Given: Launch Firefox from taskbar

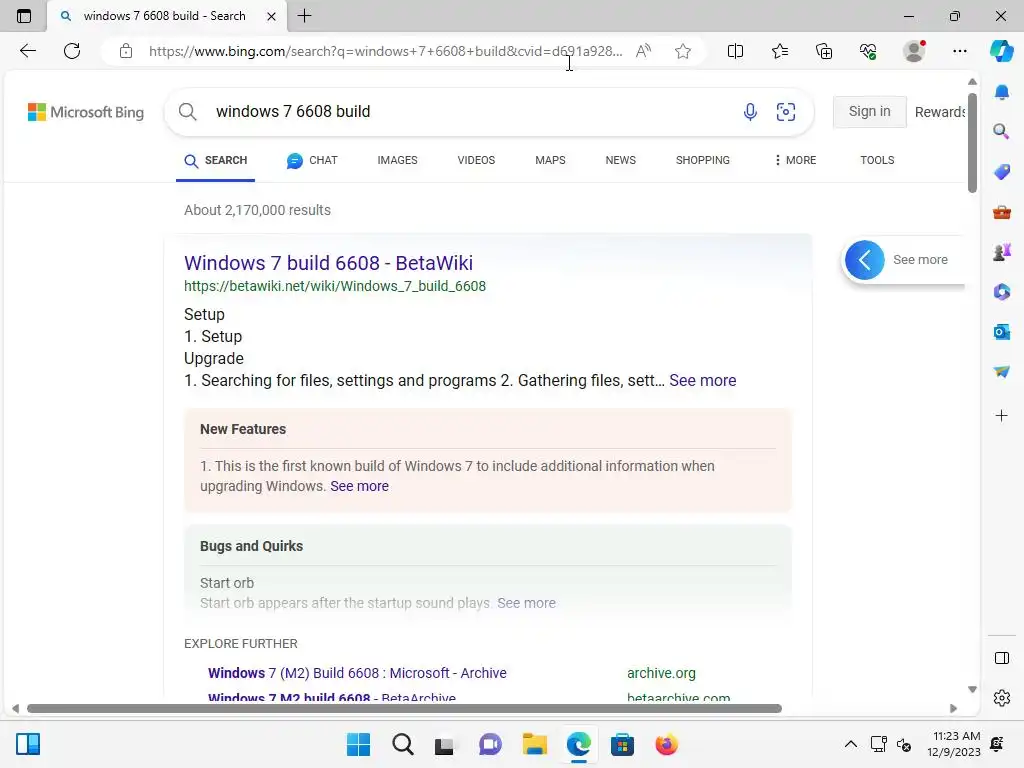Looking at the screenshot, I should point(666,744).
